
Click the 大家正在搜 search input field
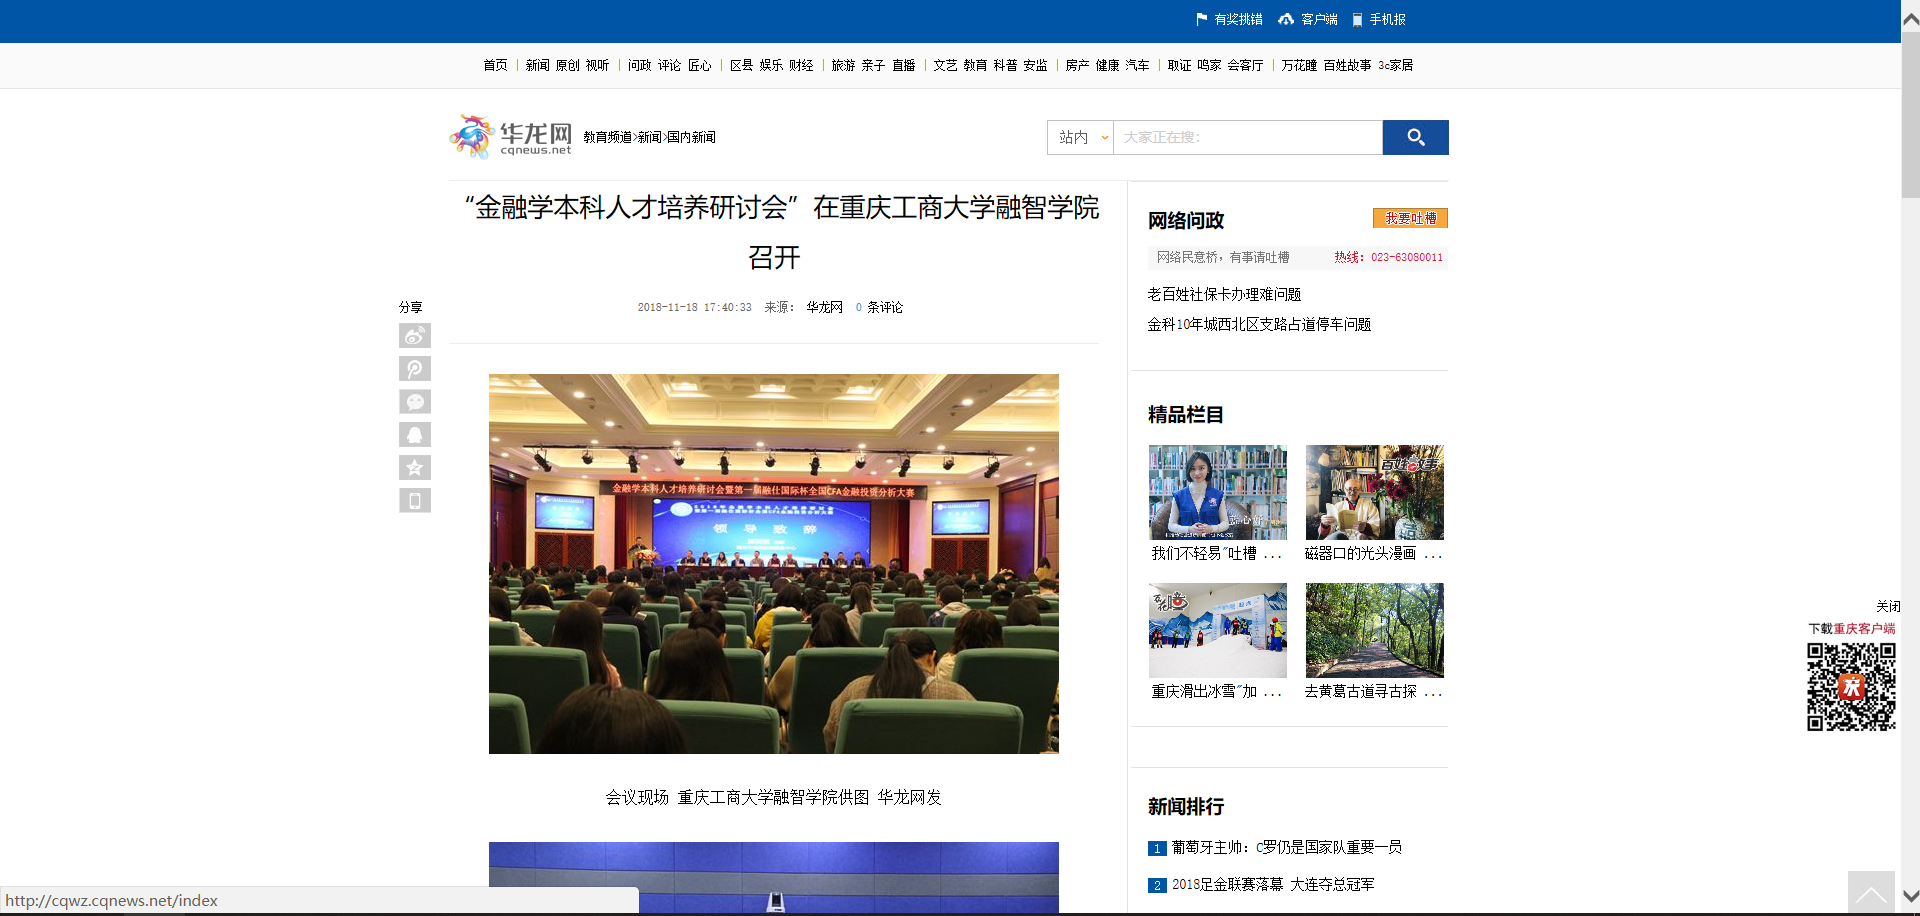point(1247,137)
